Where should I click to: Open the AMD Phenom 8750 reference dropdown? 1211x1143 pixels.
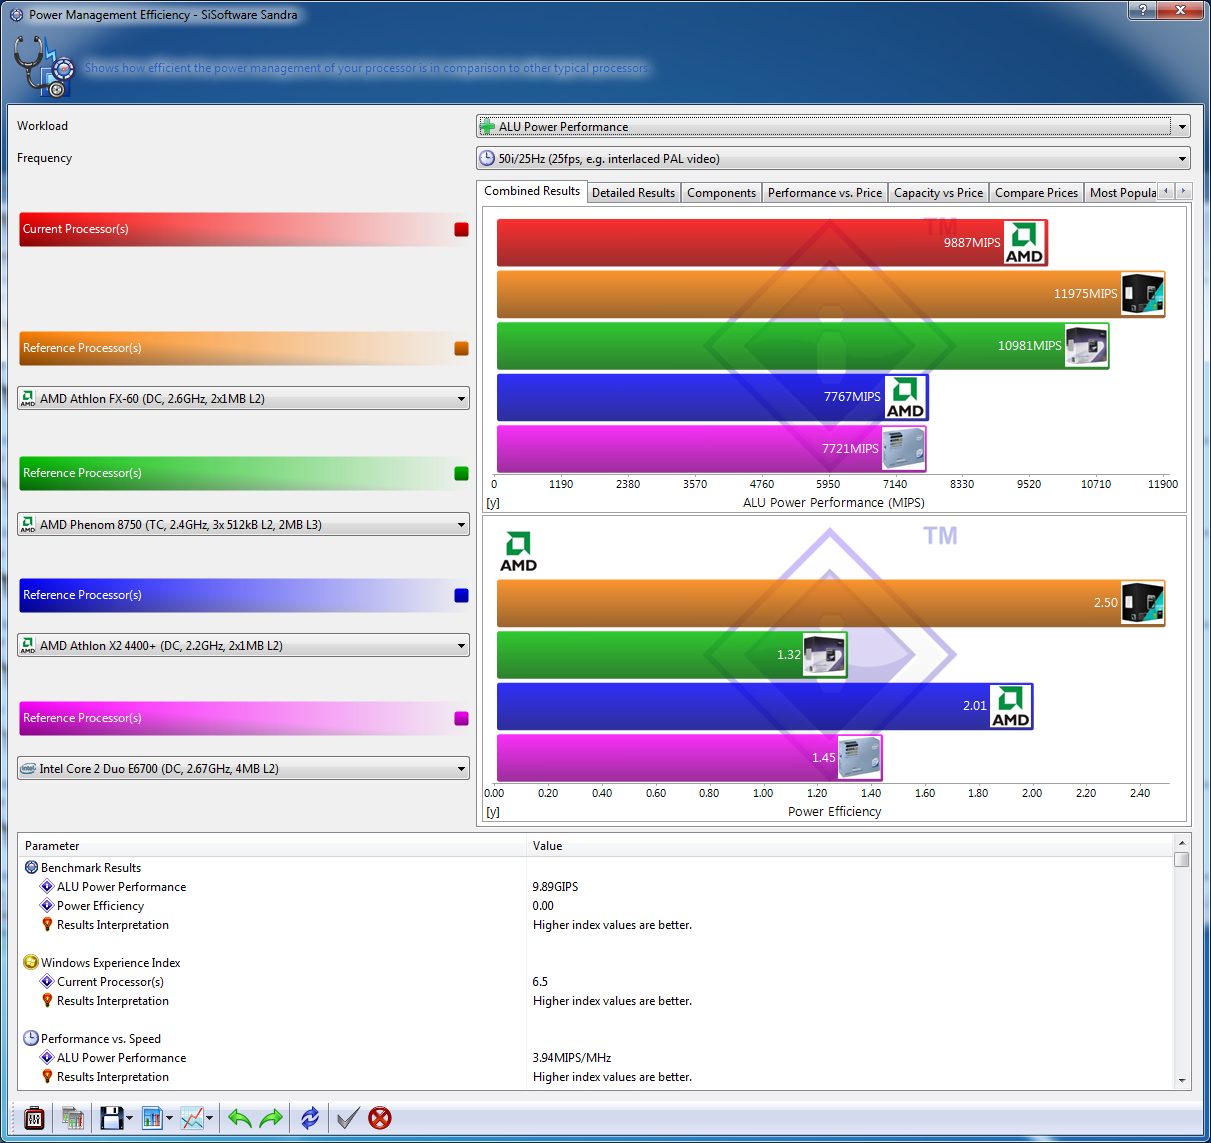click(x=243, y=524)
